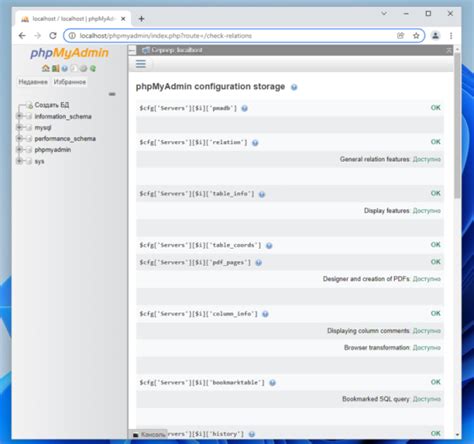The width and height of the screenshot is (474, 444).
Task: Expand the mysql database tree
Action: click(19, 127)
